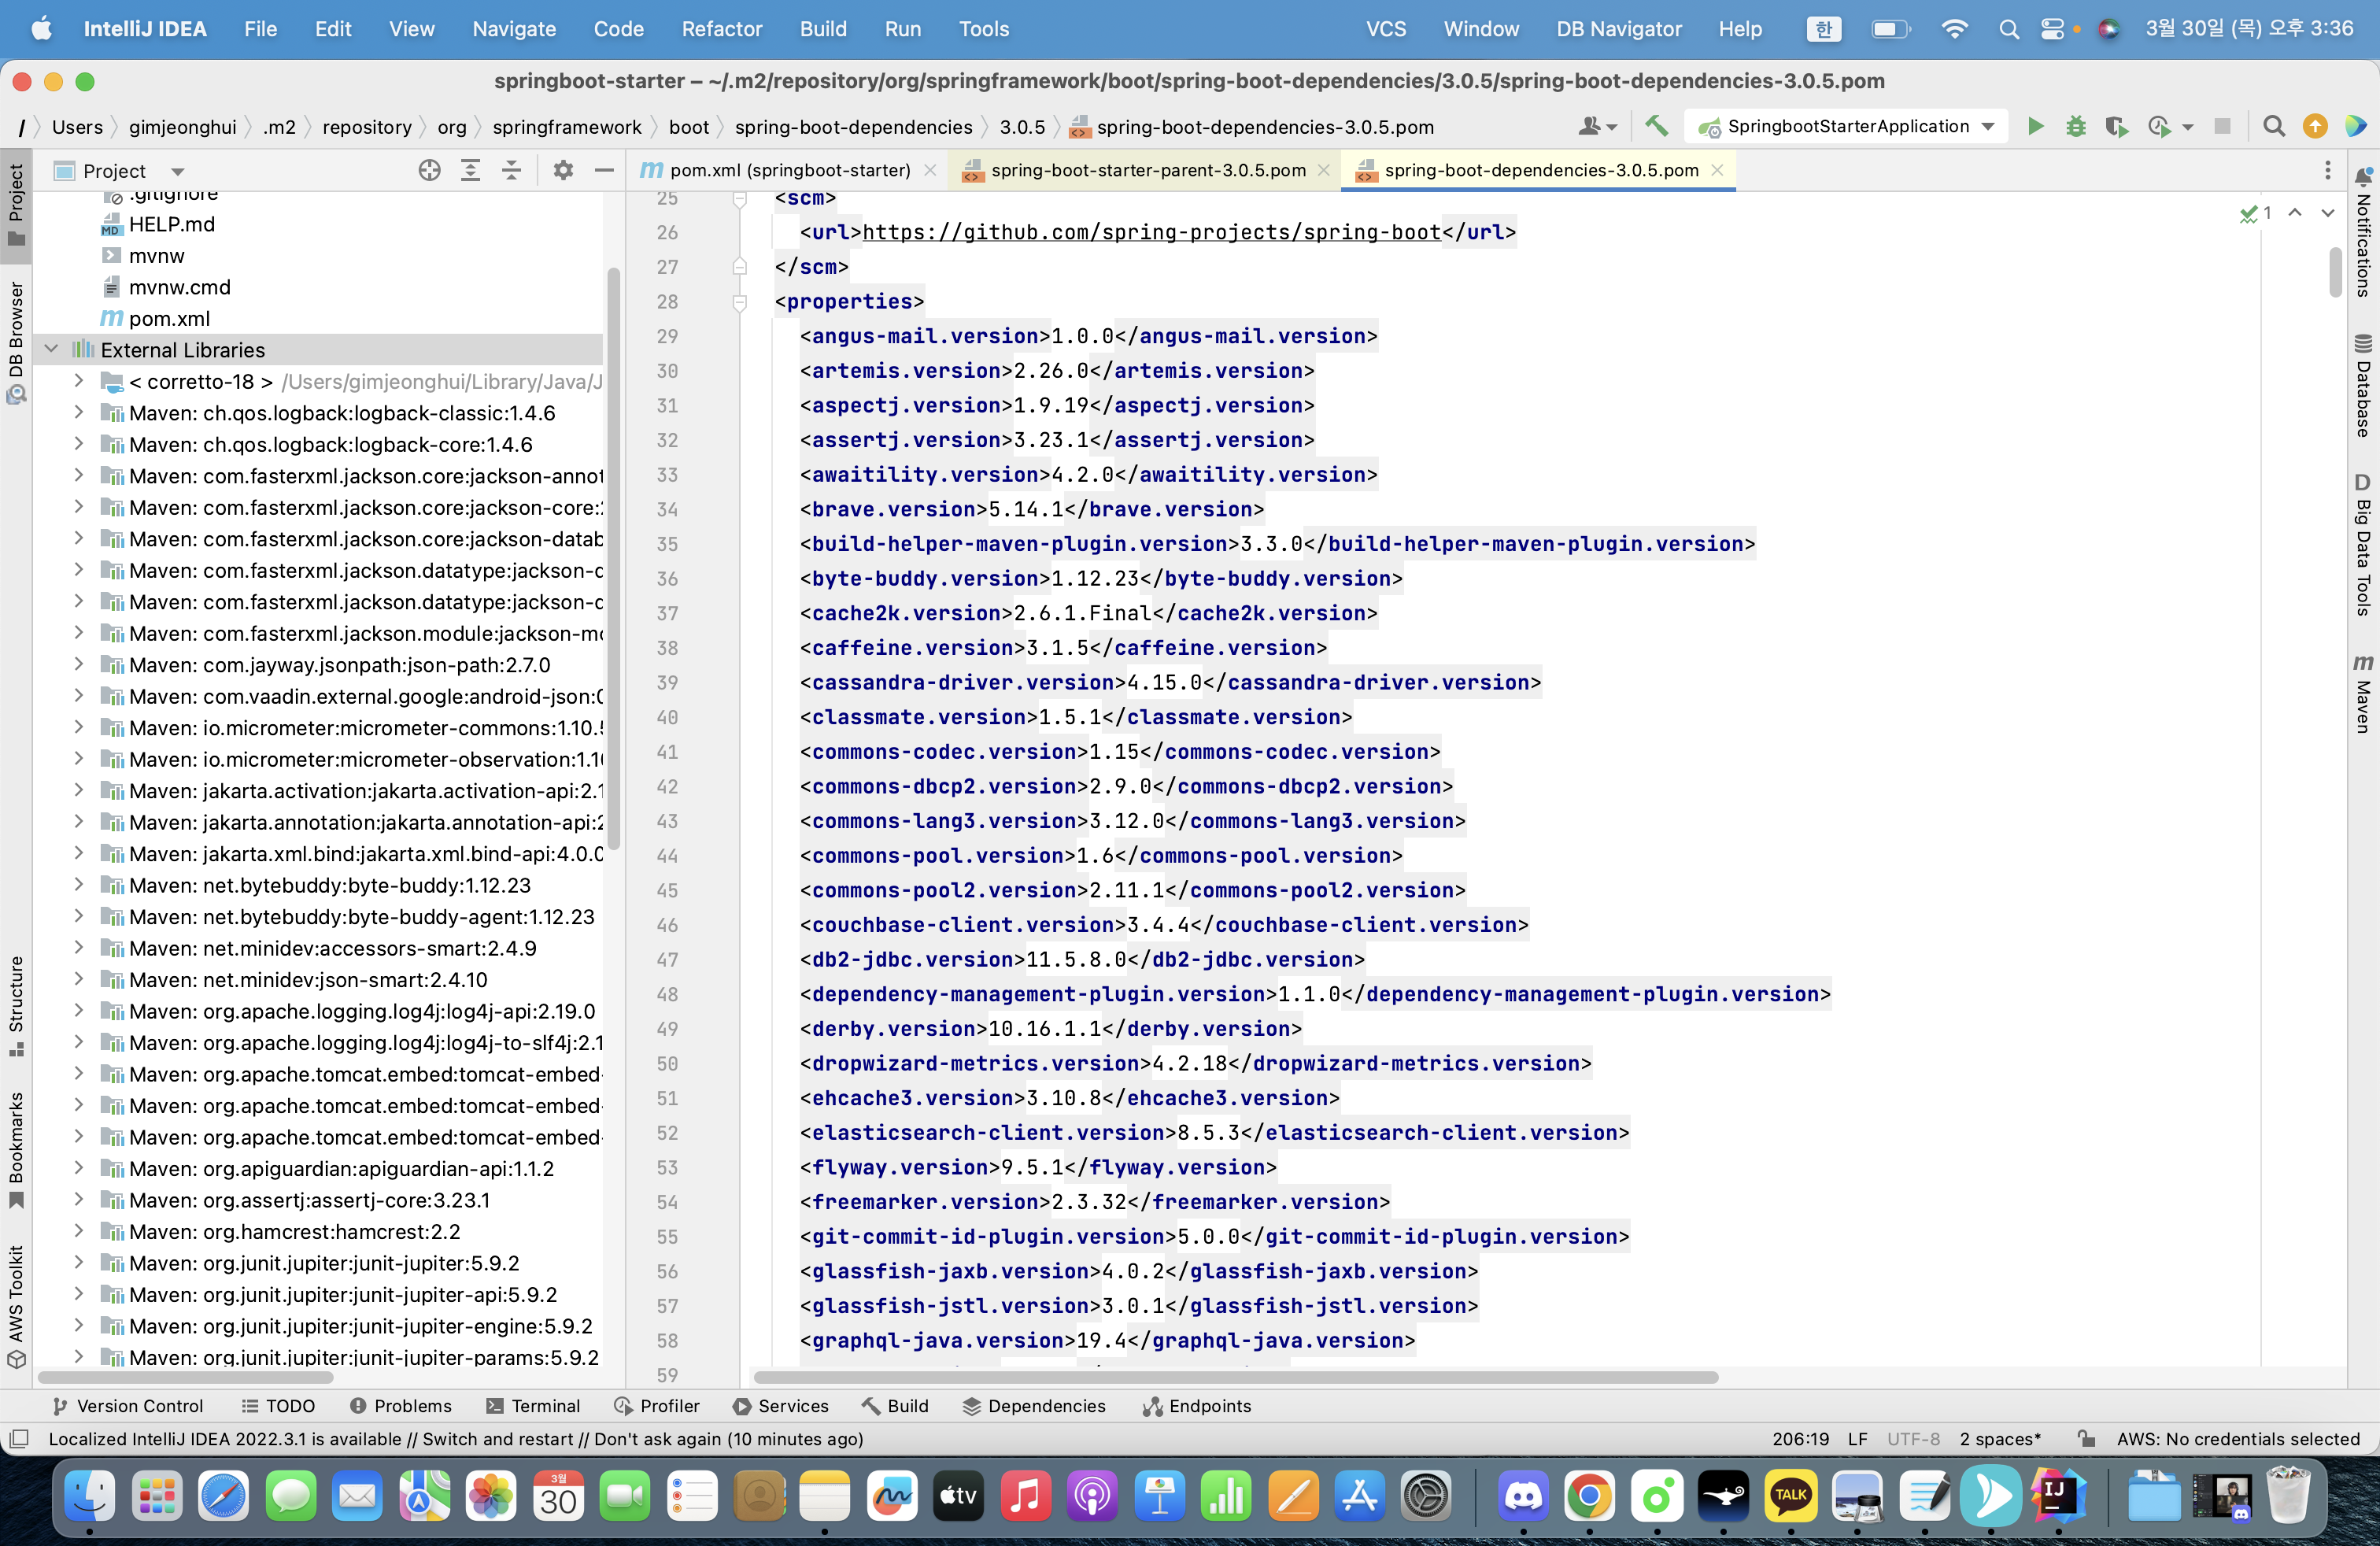
Task: Expand Maven logback-classic:1.4.6 library
Action: 79,413
